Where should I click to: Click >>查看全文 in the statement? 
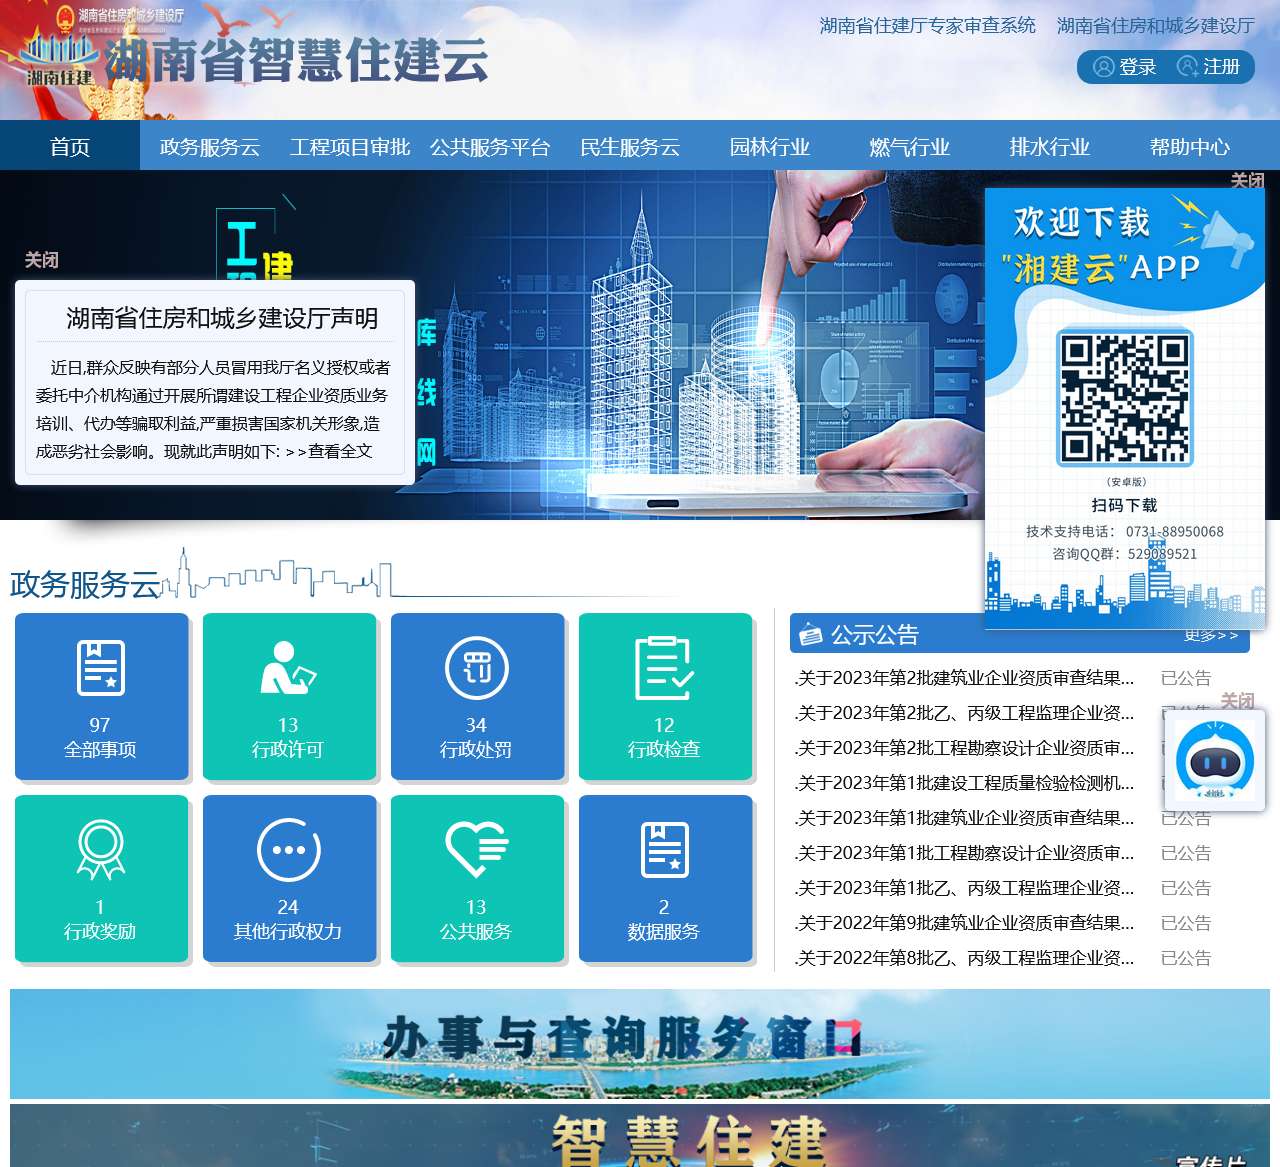click(x=329, y=451)
